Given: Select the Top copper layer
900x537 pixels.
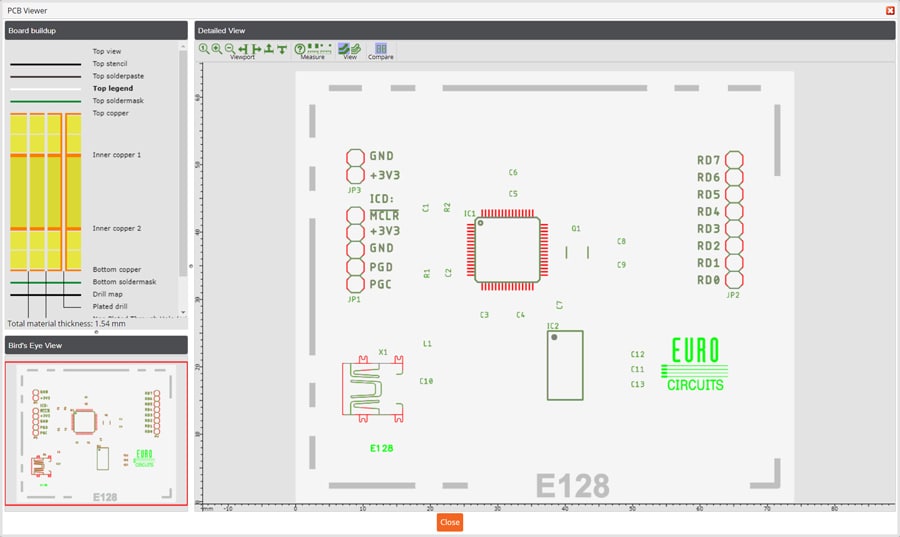Looking at the screenshot, I should click(110, 113).
